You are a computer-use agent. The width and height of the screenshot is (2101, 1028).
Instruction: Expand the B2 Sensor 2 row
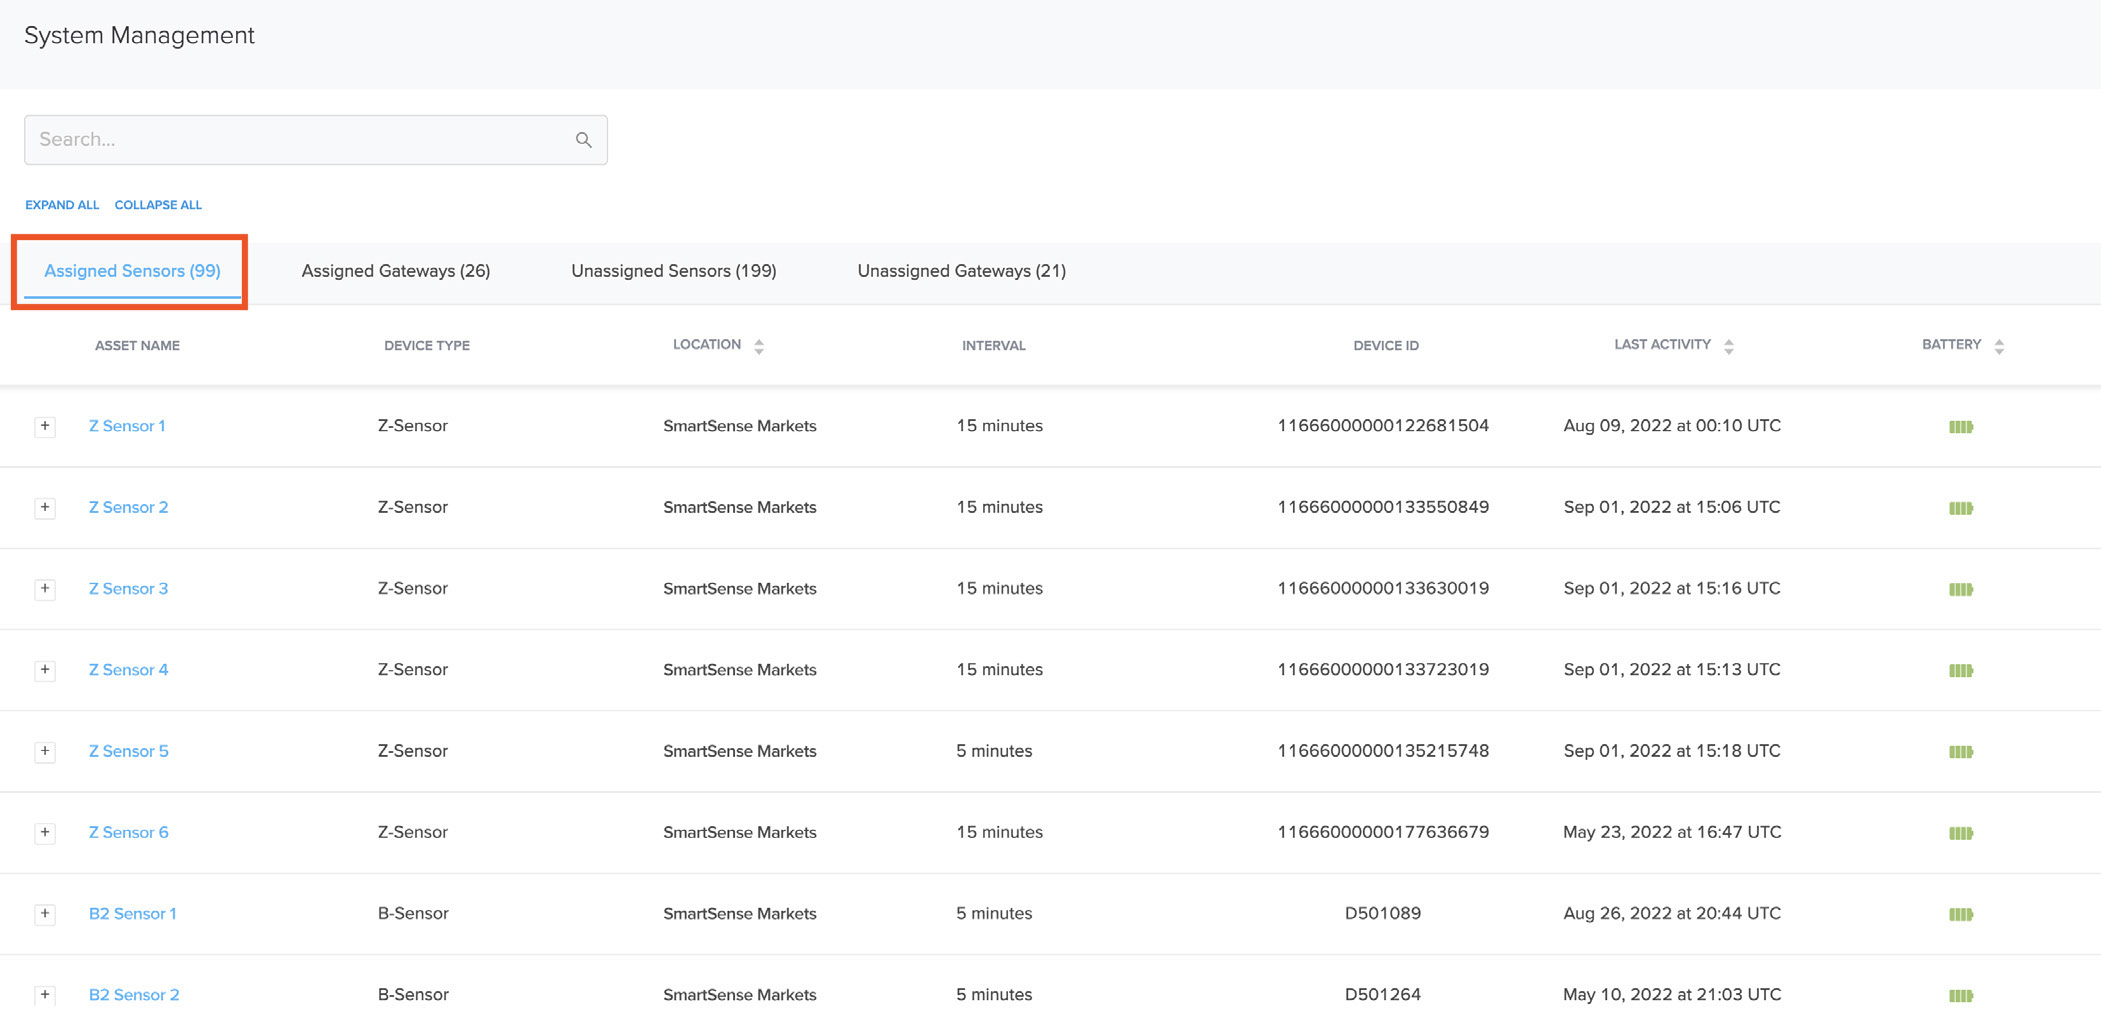pos(45,994)
